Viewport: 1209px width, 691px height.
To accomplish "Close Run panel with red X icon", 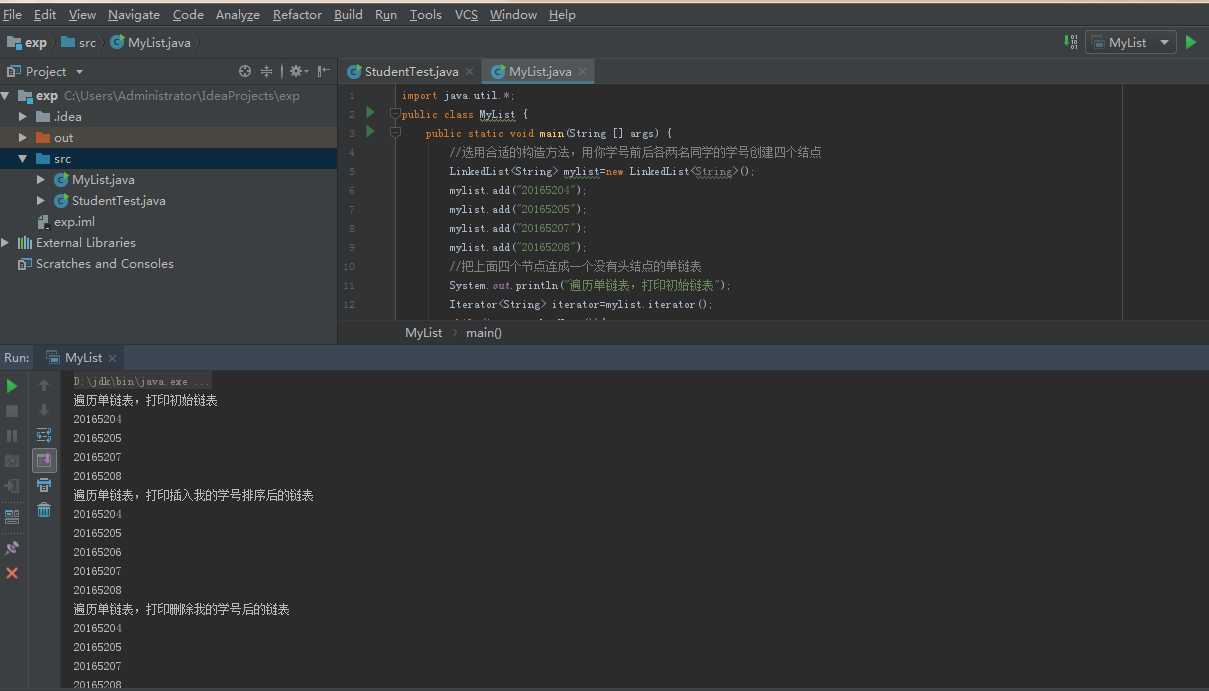I will [12, 573].
